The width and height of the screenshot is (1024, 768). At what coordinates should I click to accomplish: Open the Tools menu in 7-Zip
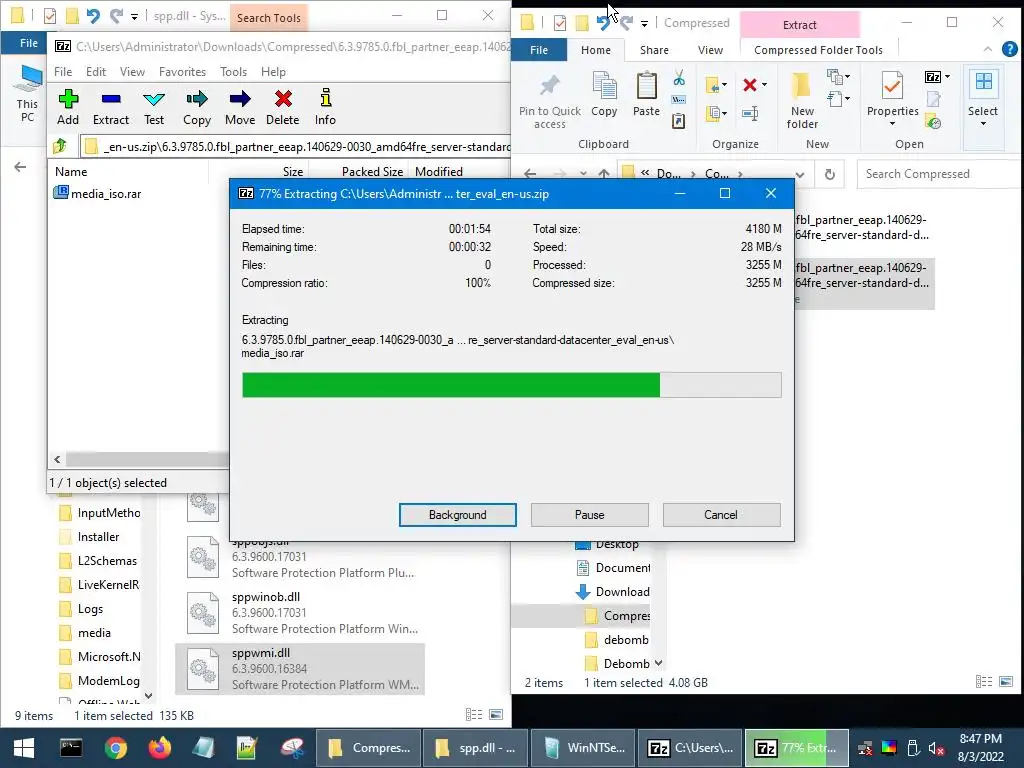pyautogui.click(x=233, y=72)
